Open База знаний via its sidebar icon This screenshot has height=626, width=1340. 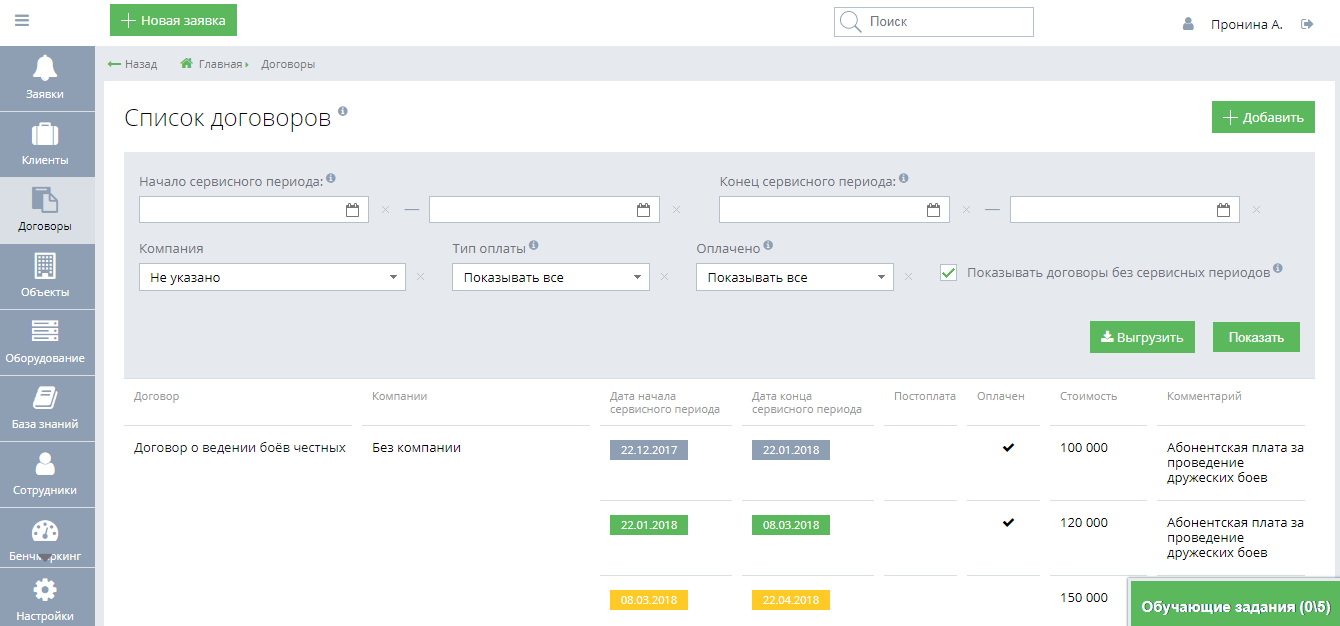point(47,407)
